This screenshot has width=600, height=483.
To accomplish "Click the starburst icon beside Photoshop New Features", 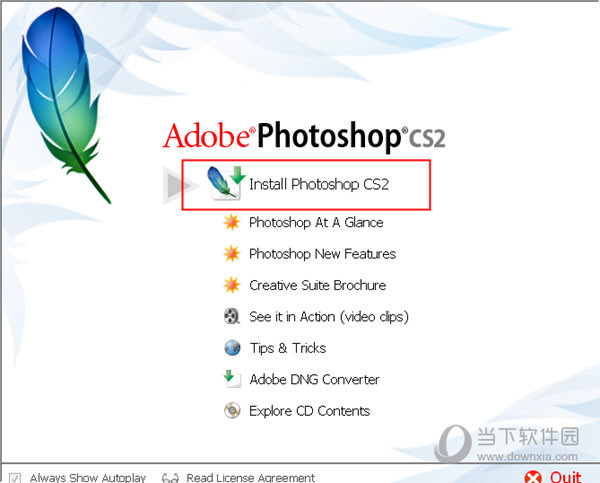I will [x=232, y=253].
